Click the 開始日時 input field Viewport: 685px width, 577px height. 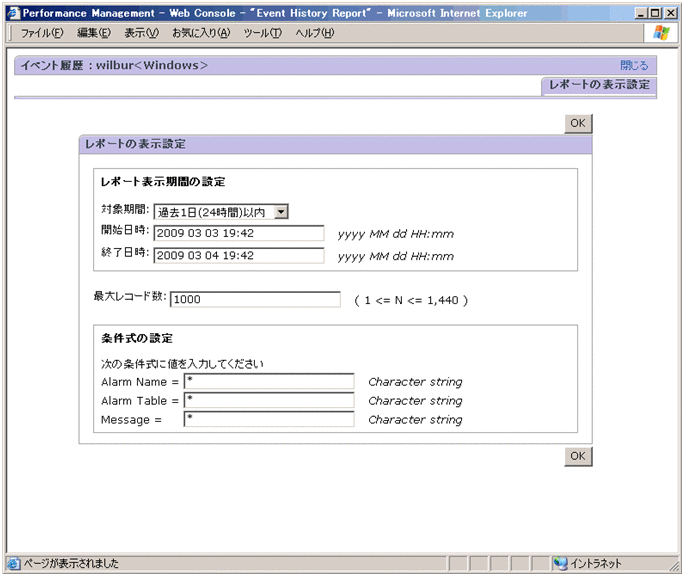(x=239, y=233)
